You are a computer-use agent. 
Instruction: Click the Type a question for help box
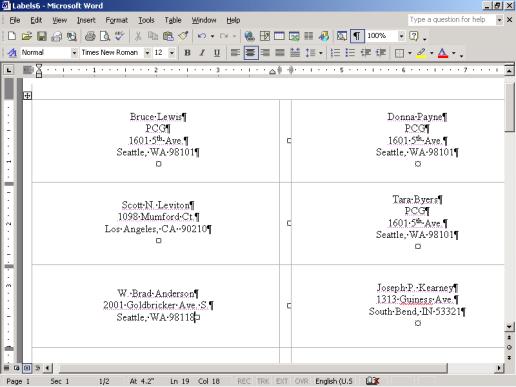point(452,20)
